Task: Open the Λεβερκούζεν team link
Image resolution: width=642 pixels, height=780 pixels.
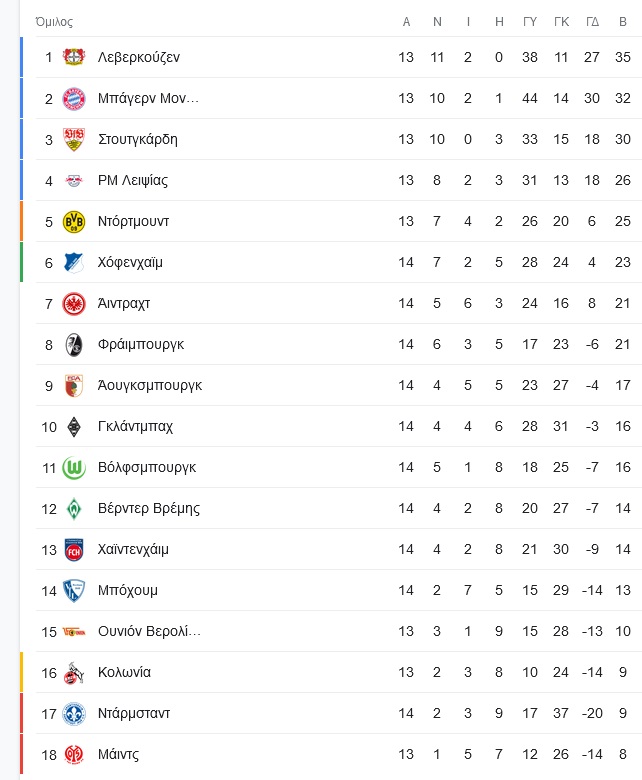Action: click(x=139, y=57)
